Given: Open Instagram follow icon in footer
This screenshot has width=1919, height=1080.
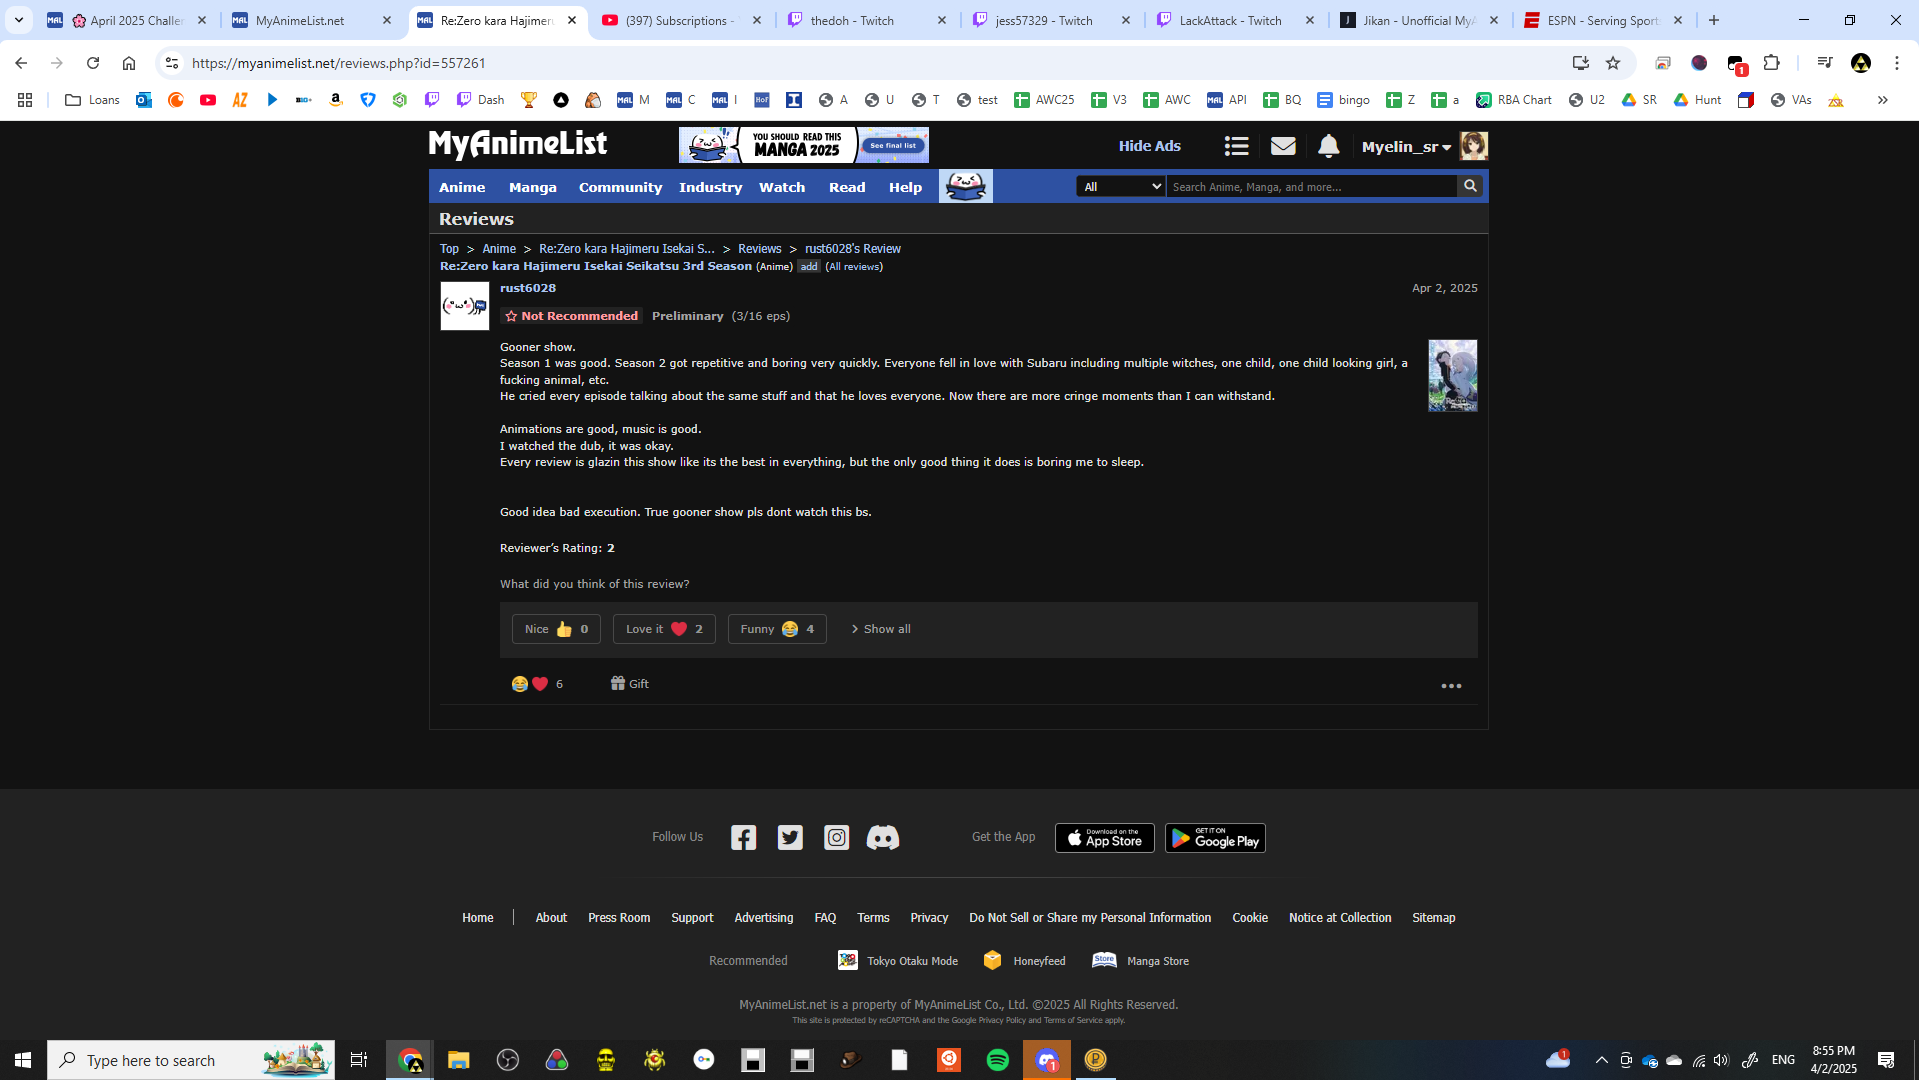Looking at the screenshot, I should click(836, 837).
